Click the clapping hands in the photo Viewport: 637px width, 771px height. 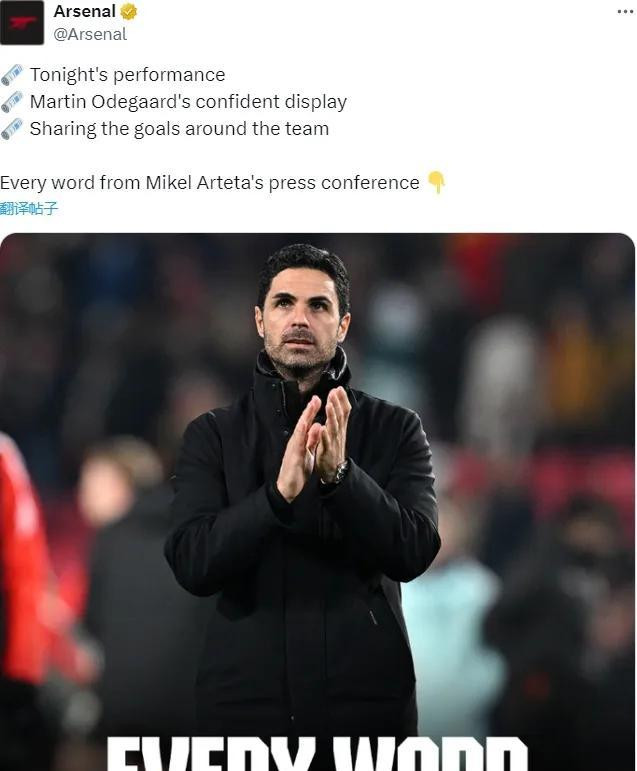coord(314,443)
